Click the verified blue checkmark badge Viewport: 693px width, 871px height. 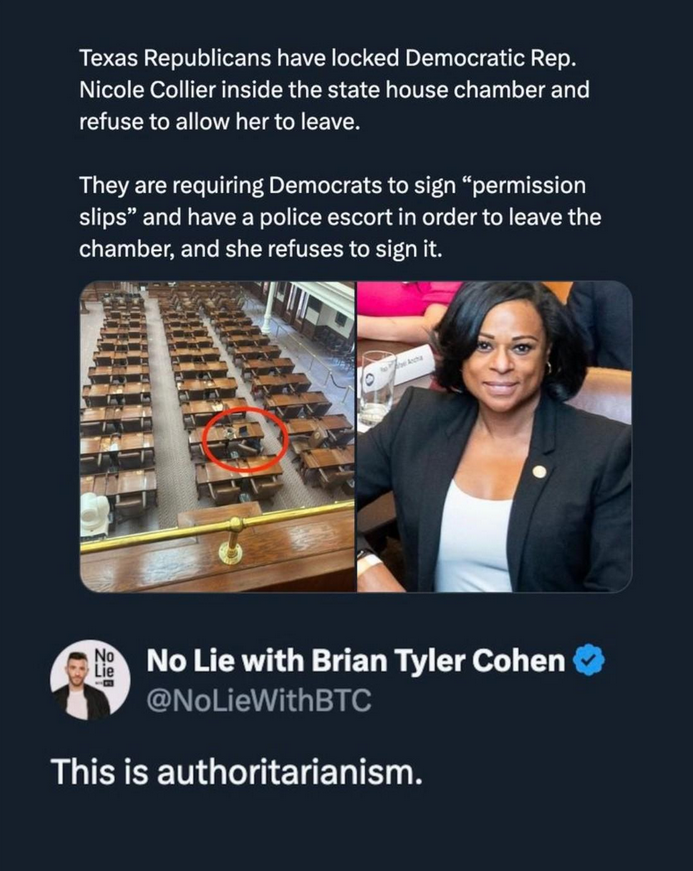[x=591, y=662]
